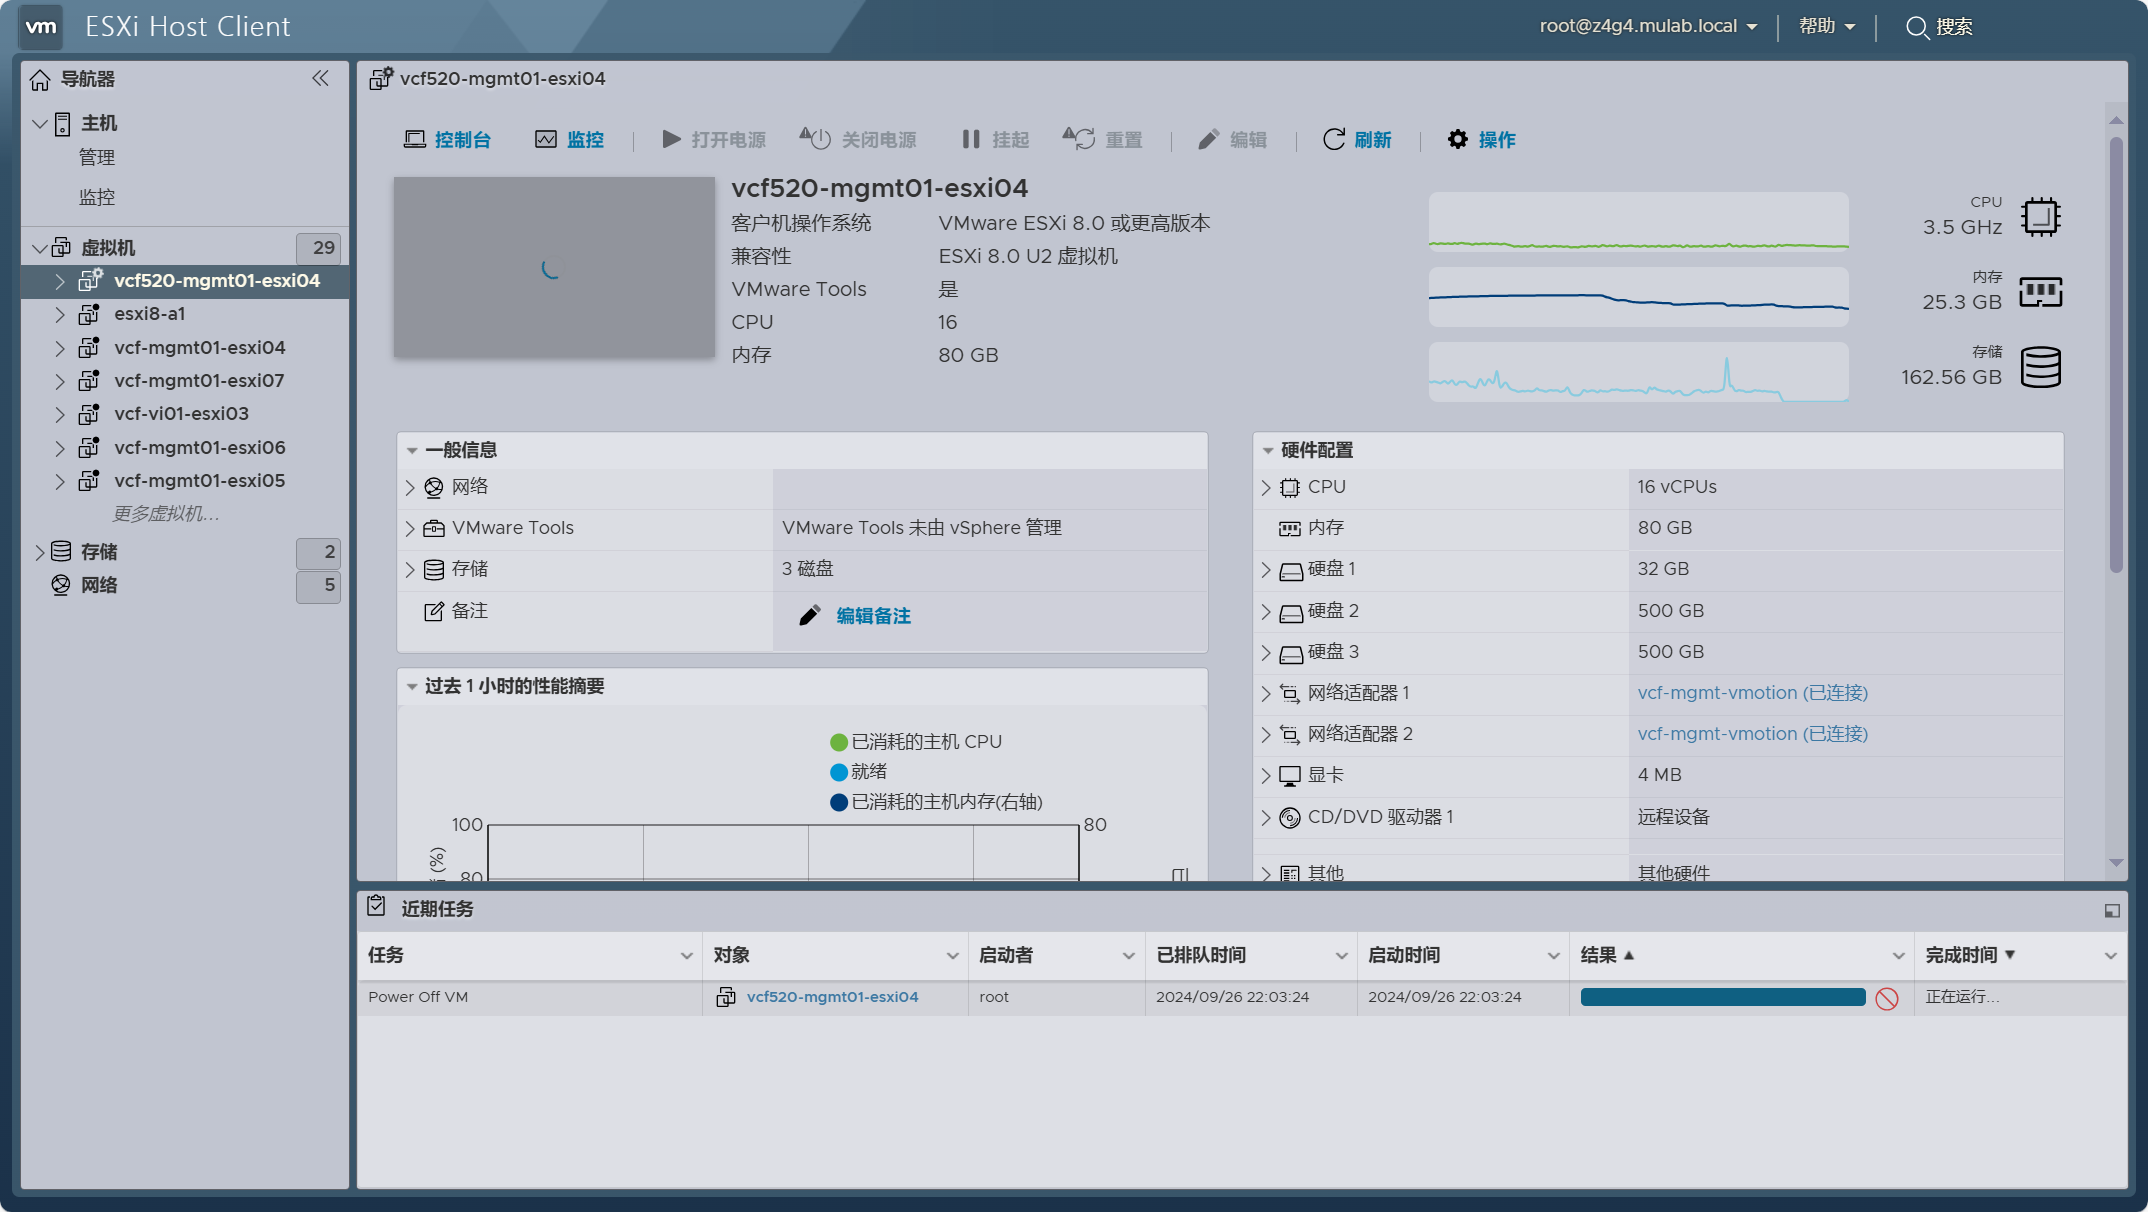Screen dimensions: 2148x1212
Task: Click the VM console thumbnail preview
Action: pos(554,267)
